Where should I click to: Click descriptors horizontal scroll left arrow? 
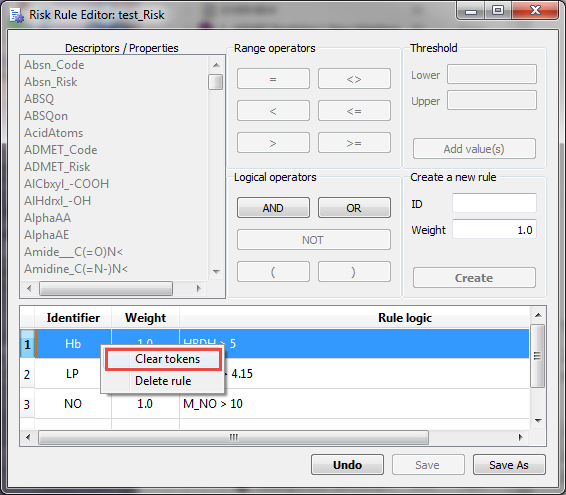point(29,288)
